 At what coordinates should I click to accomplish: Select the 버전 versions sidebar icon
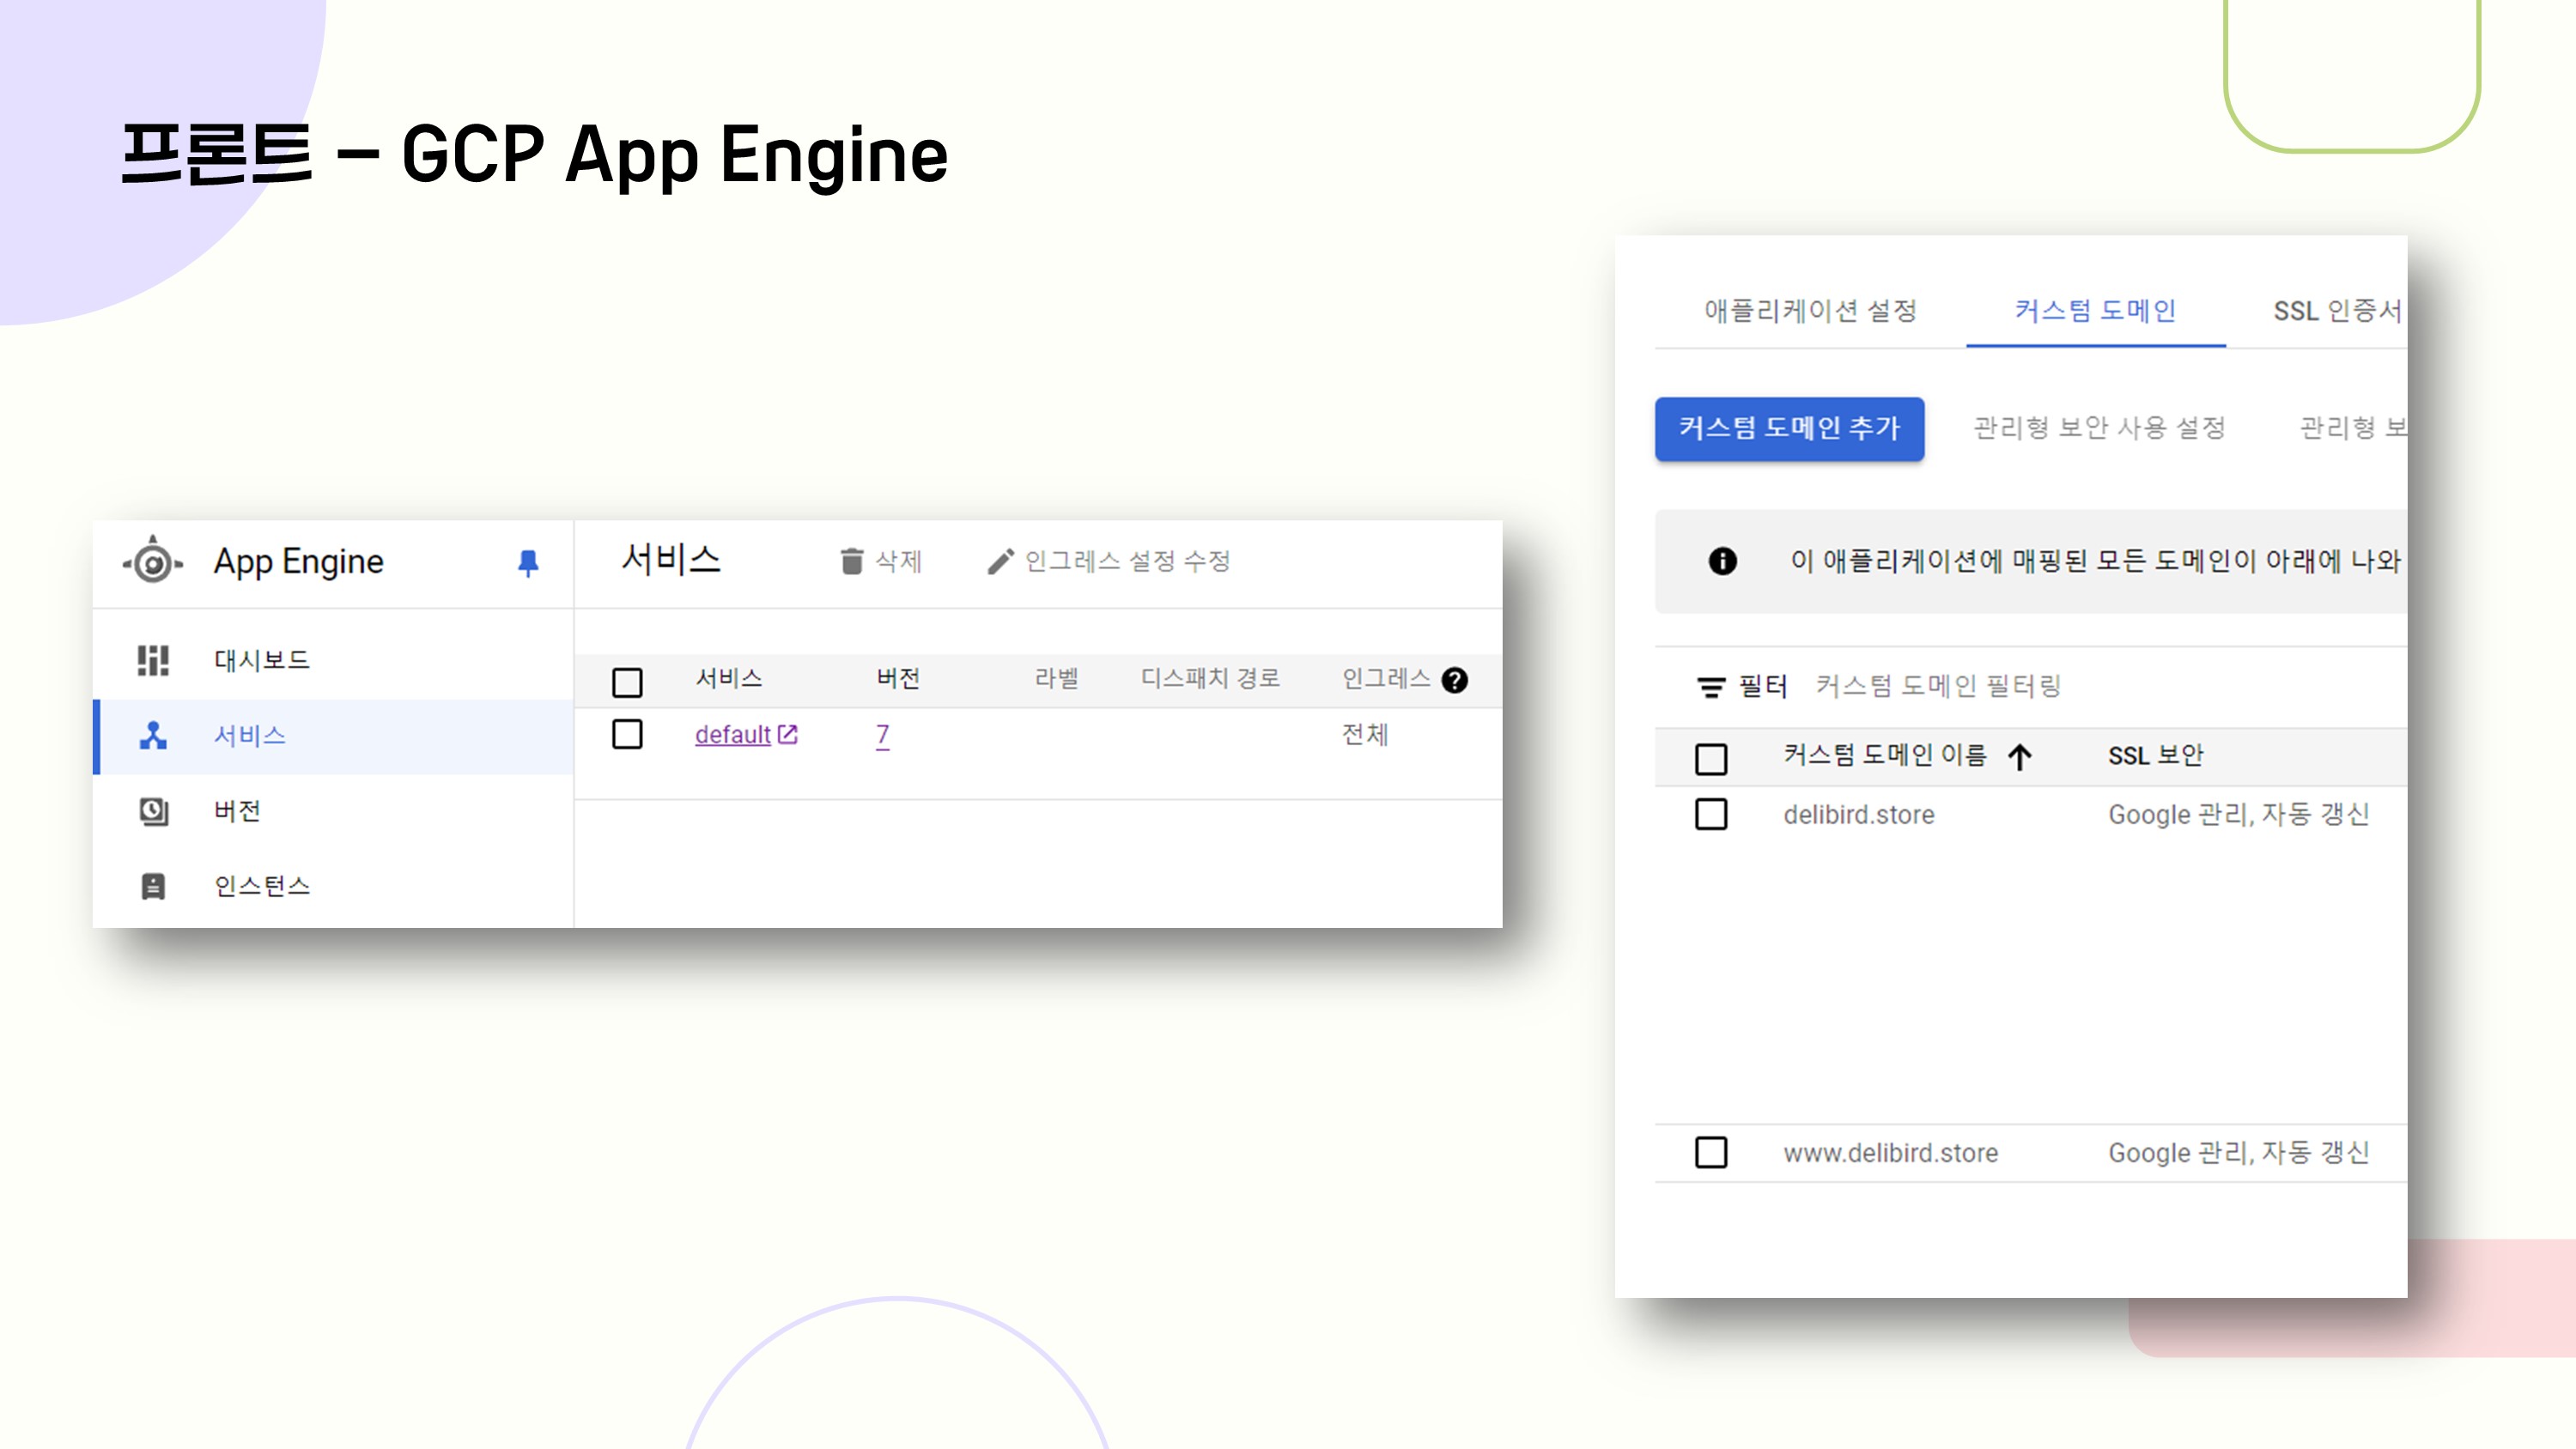pyautogui.click(x=153, y=811)
